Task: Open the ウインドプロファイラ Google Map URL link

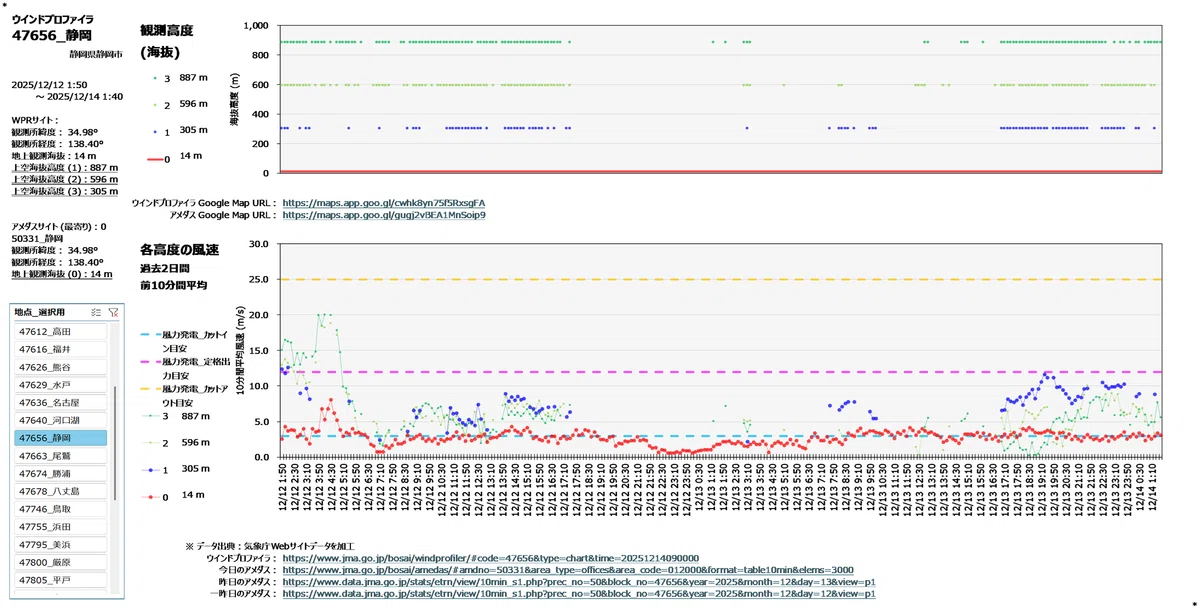Action: pyautogui.click(x=383, y=202)
